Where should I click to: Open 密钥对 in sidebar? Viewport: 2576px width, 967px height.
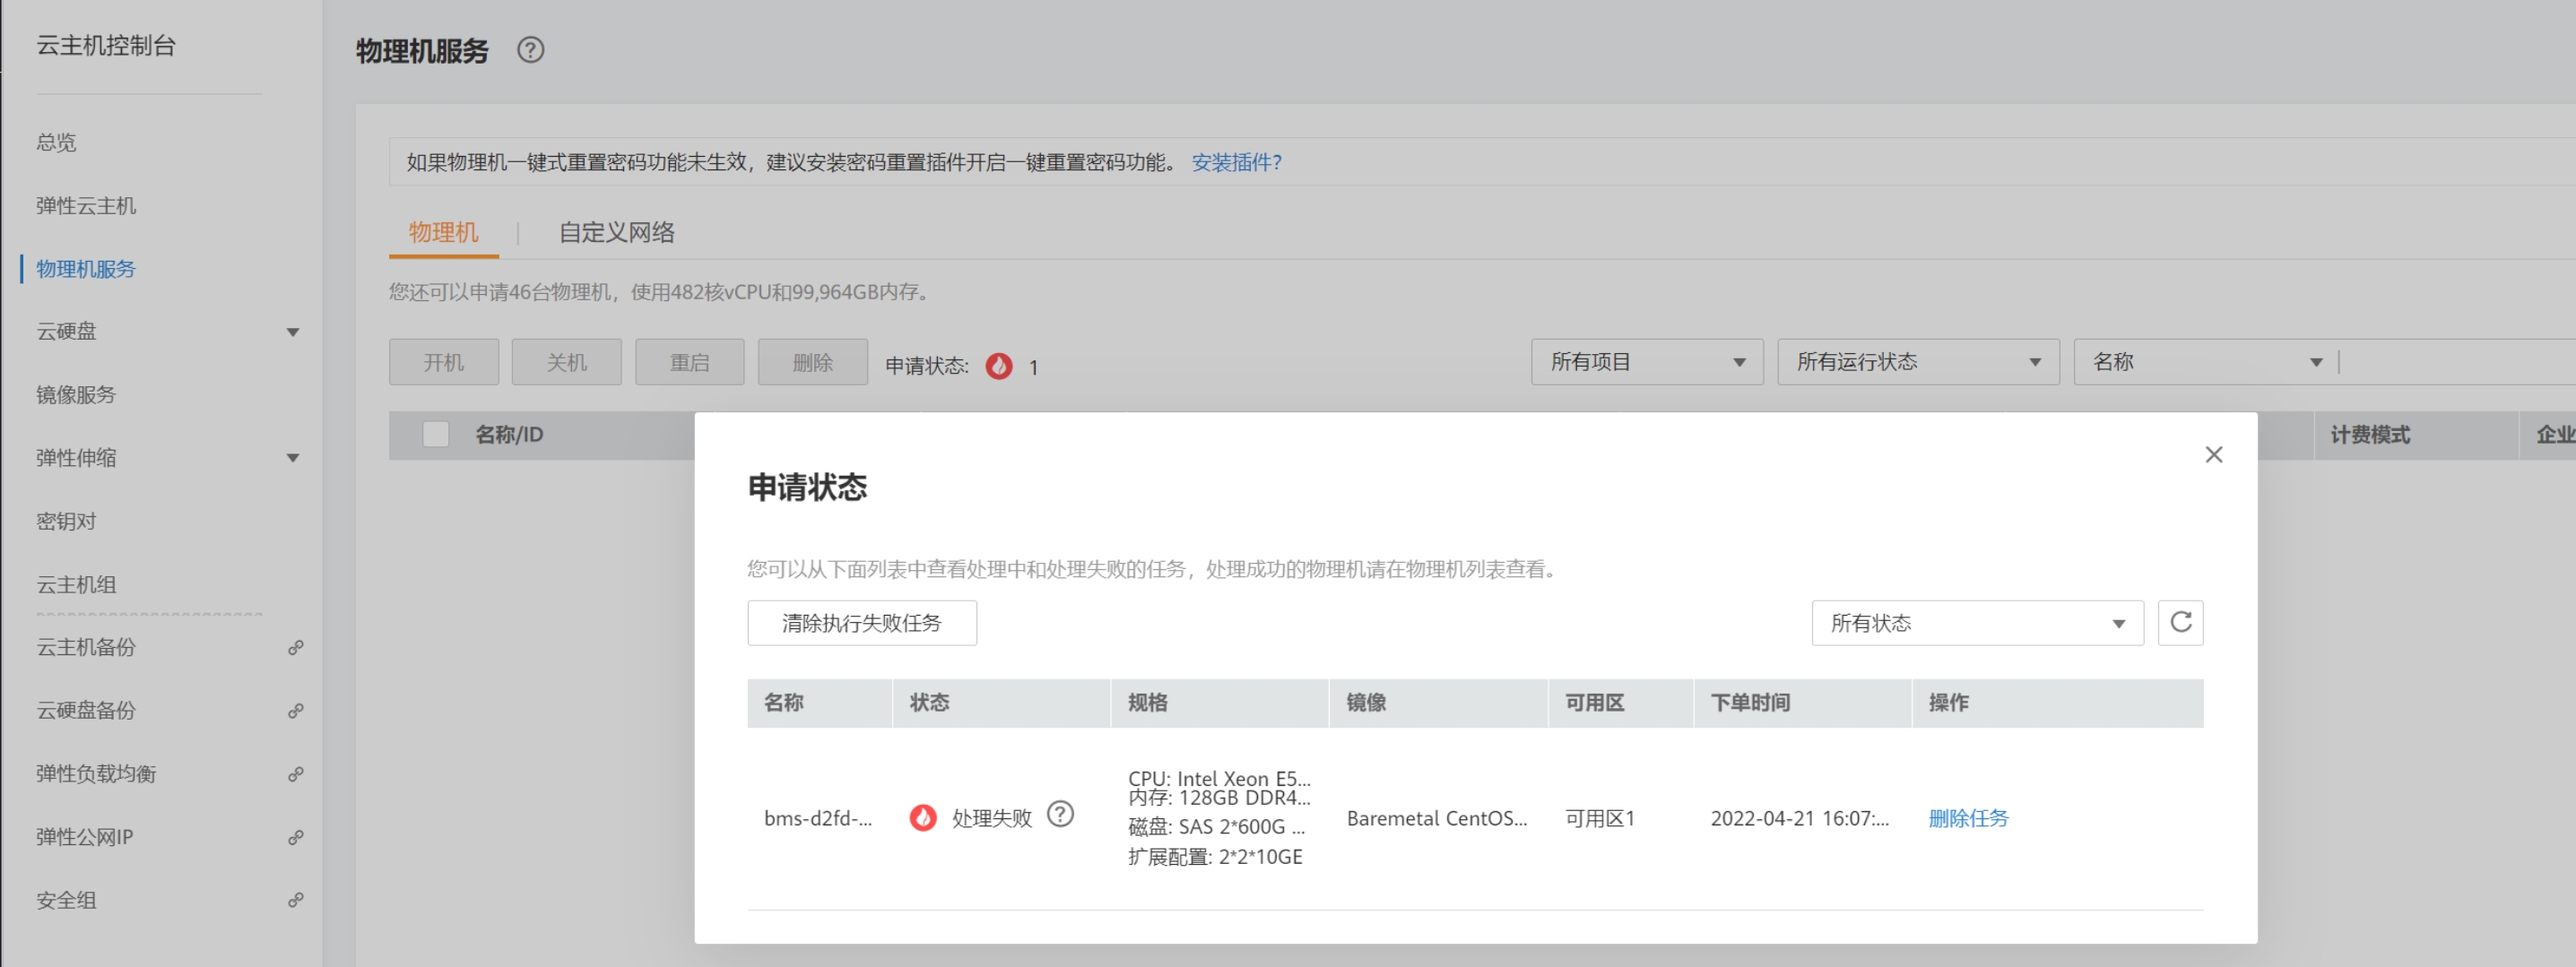pyautogui.click(x=66, y=521)
